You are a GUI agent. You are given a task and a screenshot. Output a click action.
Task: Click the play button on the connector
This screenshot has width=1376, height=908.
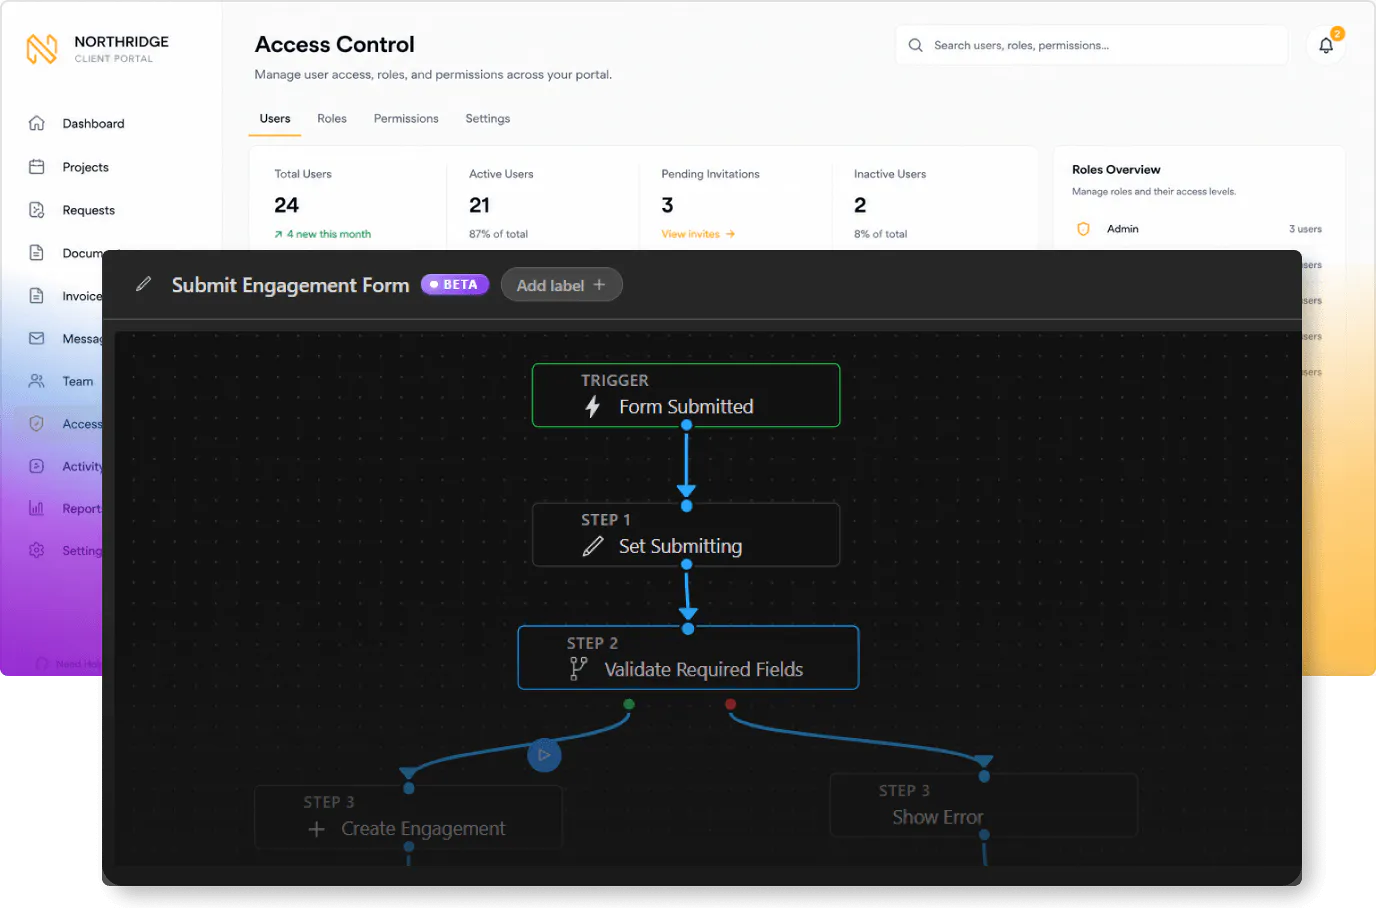[x=544, y=755]
